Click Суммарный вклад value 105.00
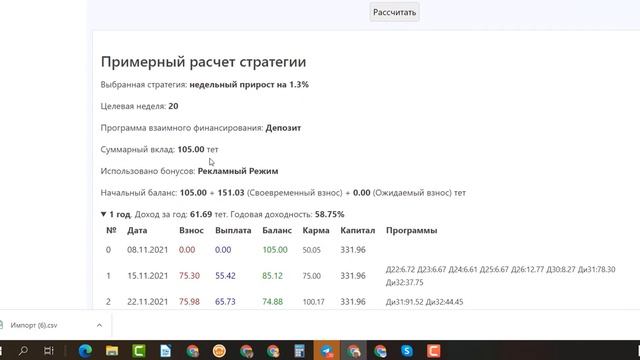This screenshot has width=640, height=360. point(191,149)
